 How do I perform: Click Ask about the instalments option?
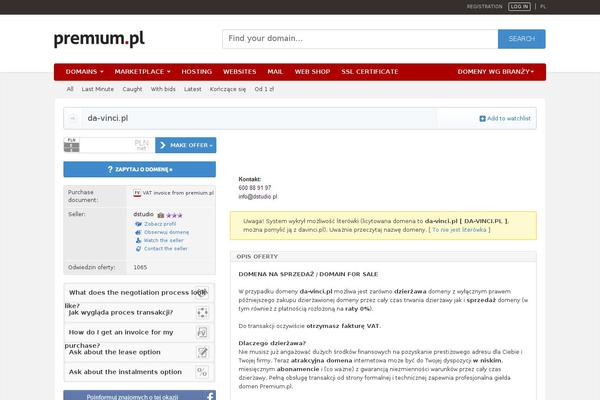(125, 372)
